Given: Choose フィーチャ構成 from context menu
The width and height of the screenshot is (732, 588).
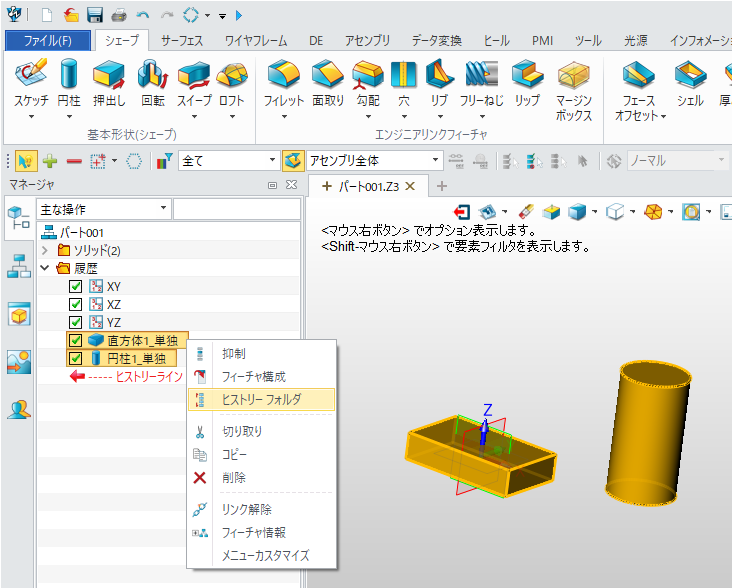Looking at the screenshot, I should pos(261,377).
